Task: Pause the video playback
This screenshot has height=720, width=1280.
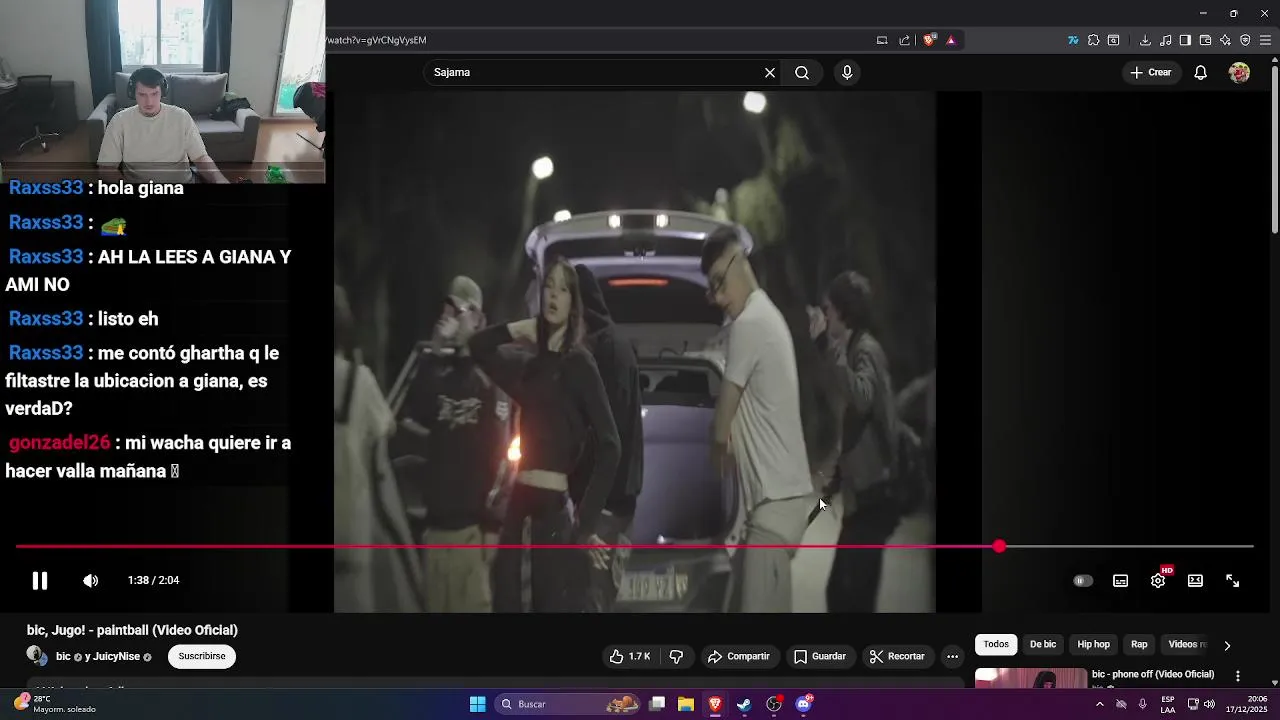Action: [40, 581]
